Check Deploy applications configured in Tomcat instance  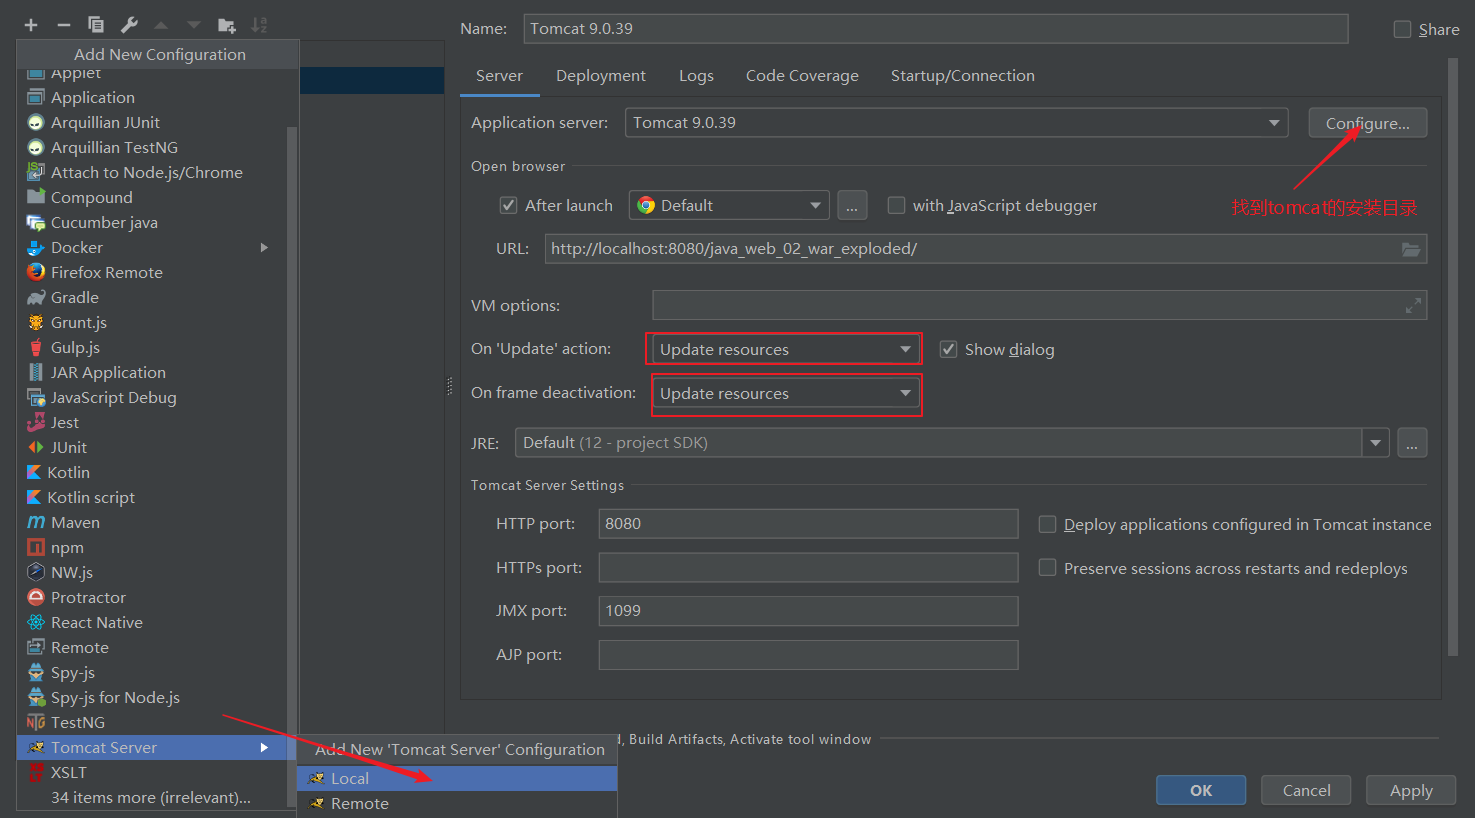tap(1047, 524)
